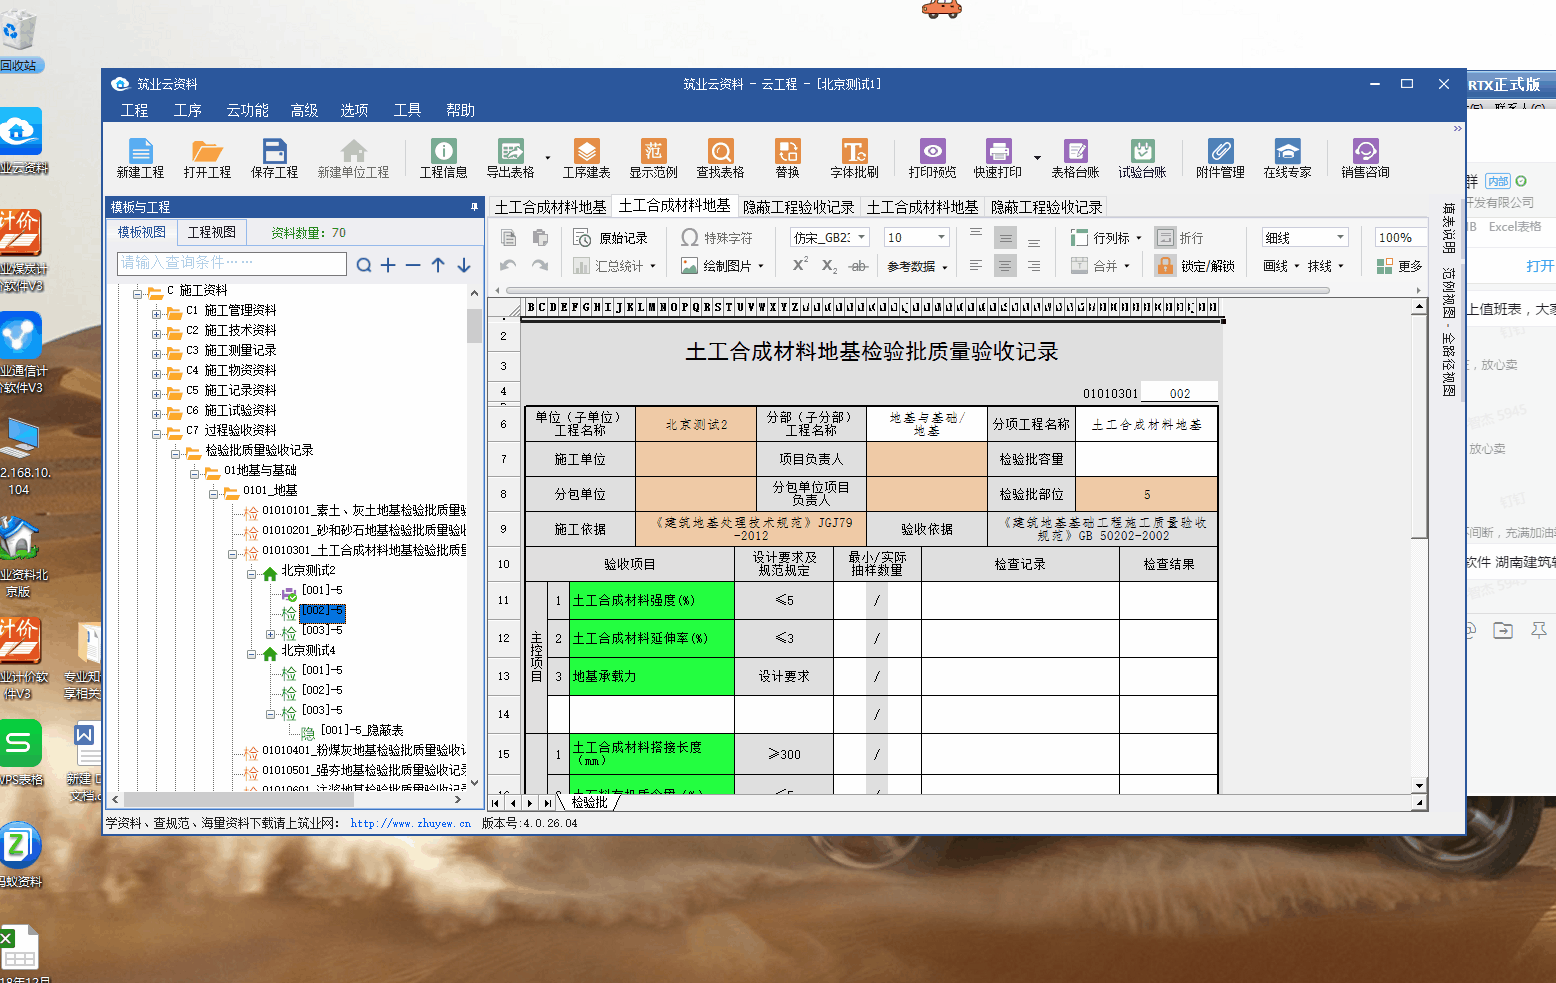Click the www.zhuyew.cn link
This screenshot has width=1556, height=983.
(410, 824)
